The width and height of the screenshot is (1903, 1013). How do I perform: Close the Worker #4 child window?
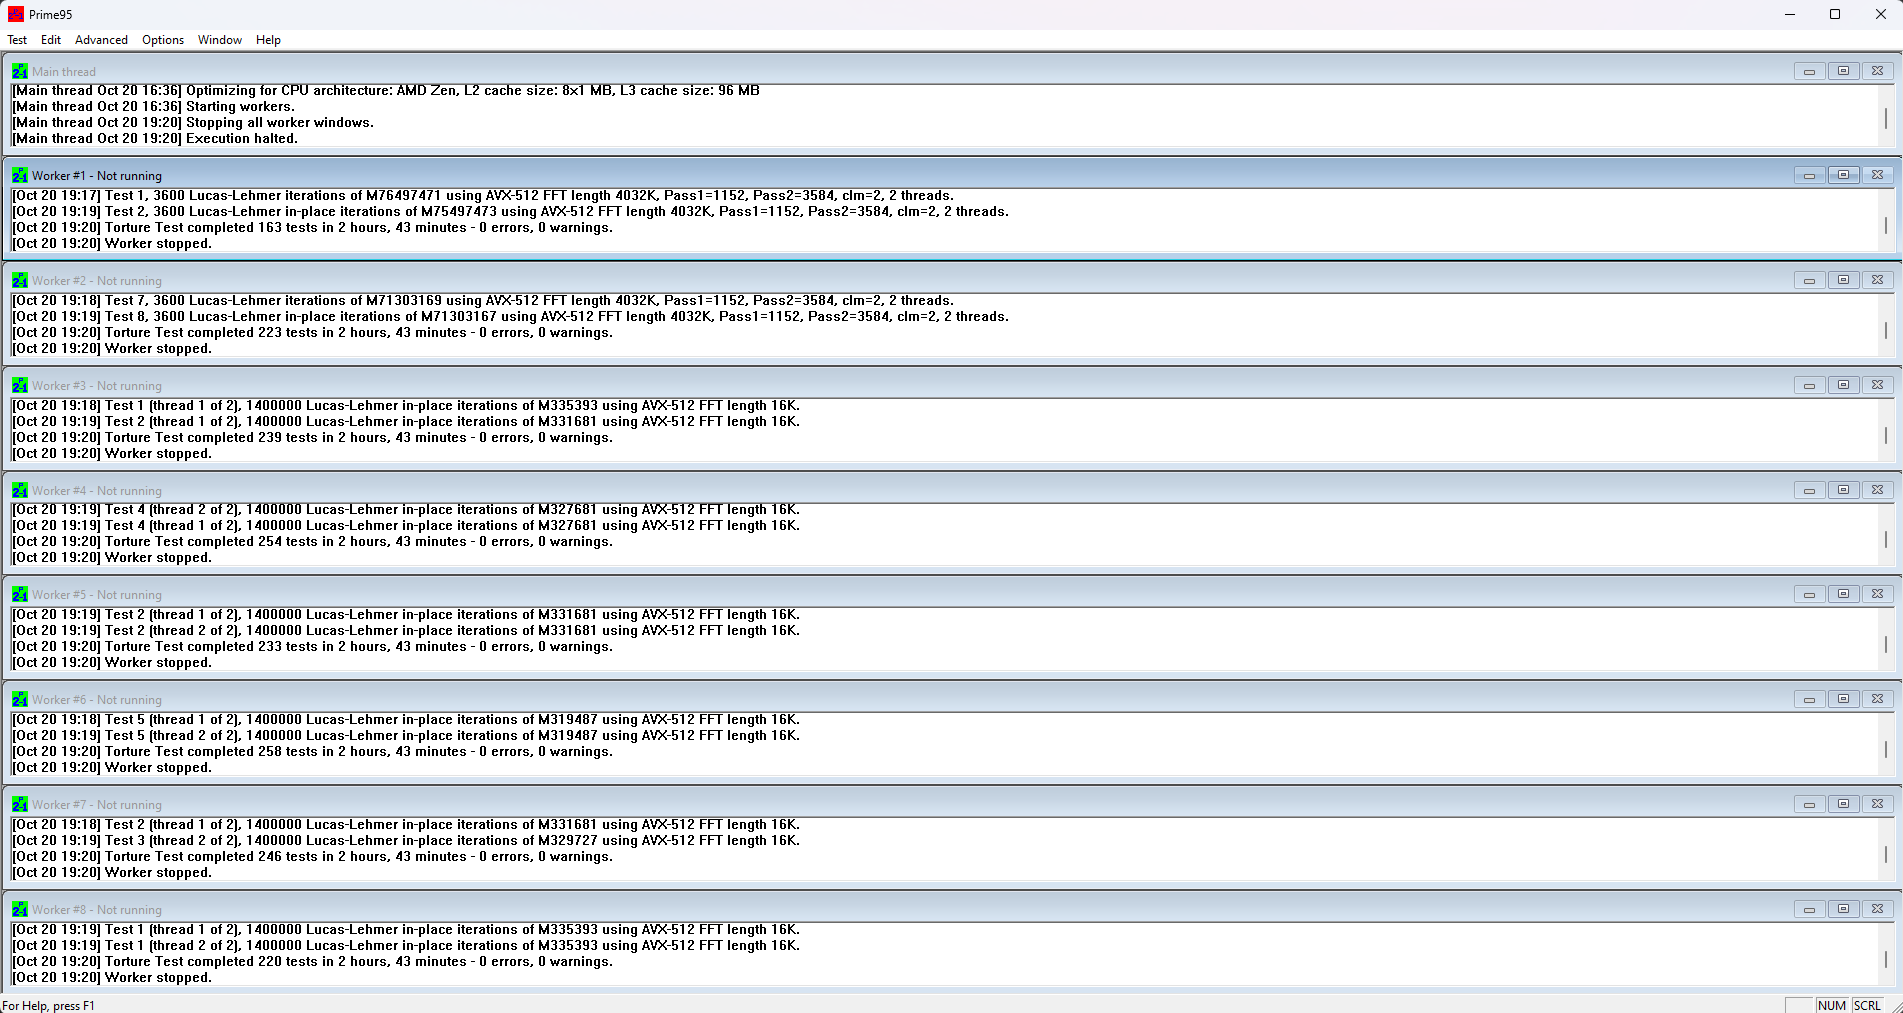[x=1877, y=490]
